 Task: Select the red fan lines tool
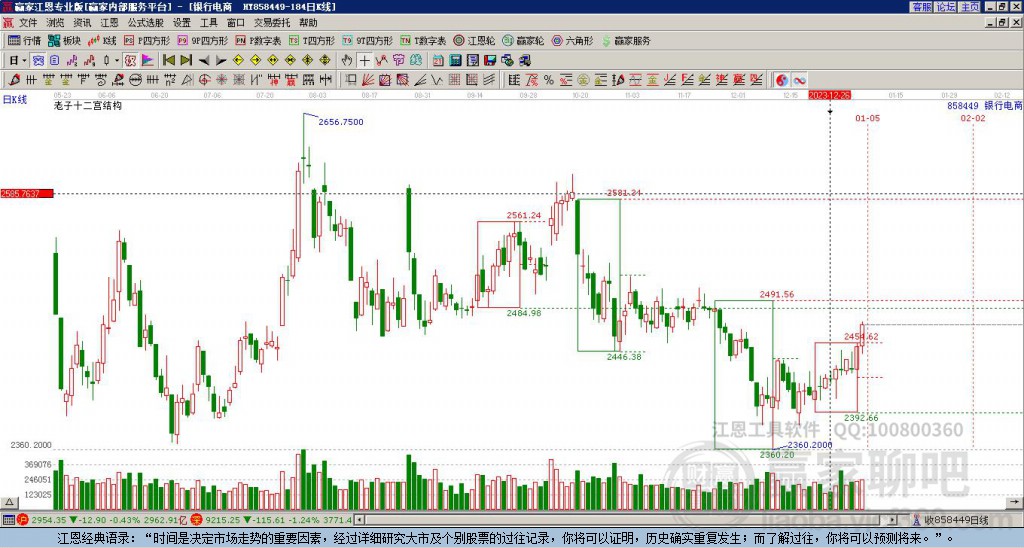tap(368, 80)
